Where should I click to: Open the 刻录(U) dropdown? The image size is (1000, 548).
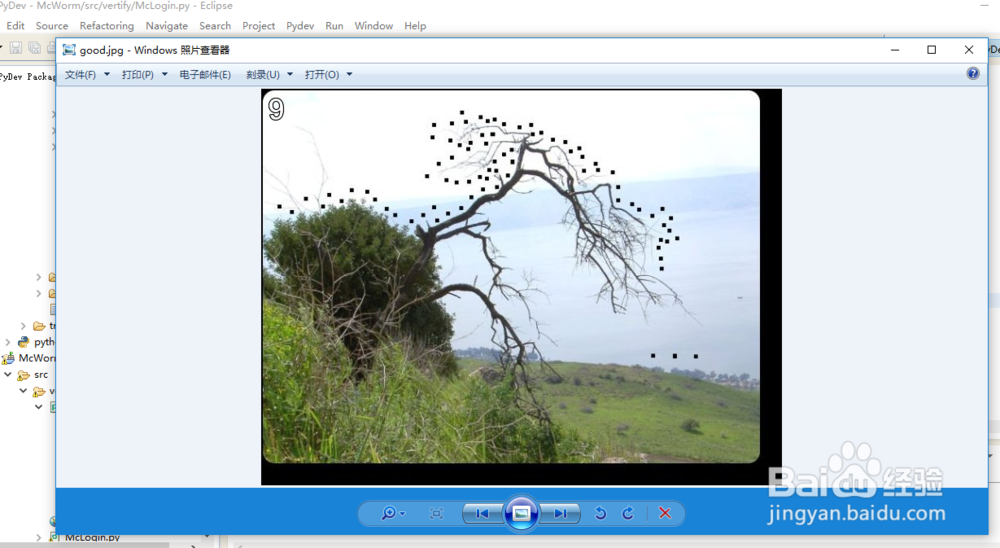click(x=269, y=75)
